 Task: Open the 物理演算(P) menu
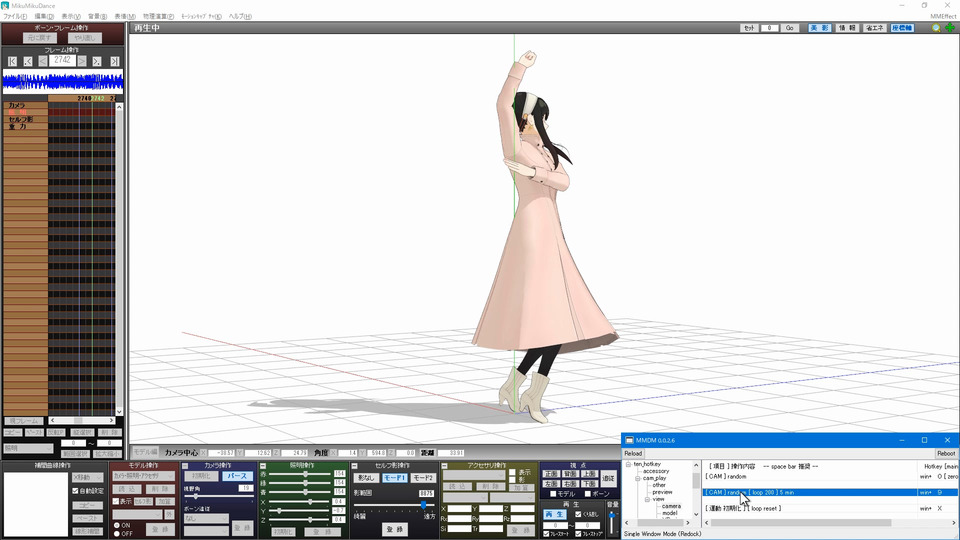click(158, 17)
